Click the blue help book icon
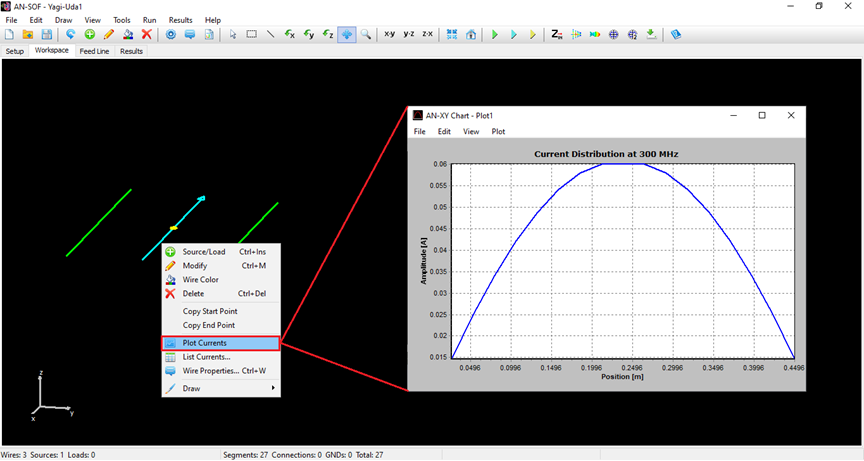The width and height of the screenshot is (864, 461). [x=676, y=34]
